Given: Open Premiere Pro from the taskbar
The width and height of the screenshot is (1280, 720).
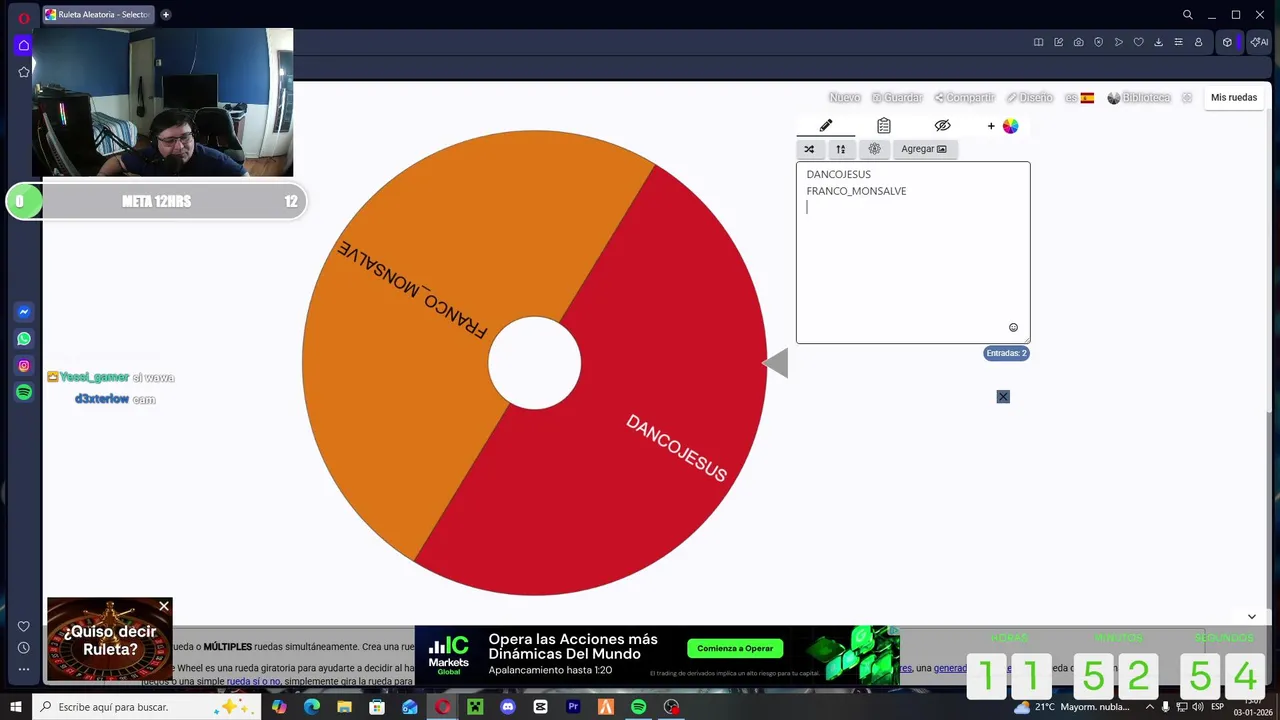Looking at the screenshot, I should click(x=573, y=707).
